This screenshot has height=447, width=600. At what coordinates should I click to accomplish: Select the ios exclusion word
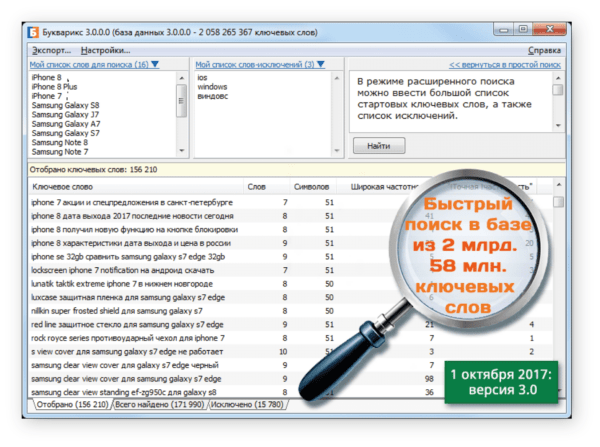[202, 78]
